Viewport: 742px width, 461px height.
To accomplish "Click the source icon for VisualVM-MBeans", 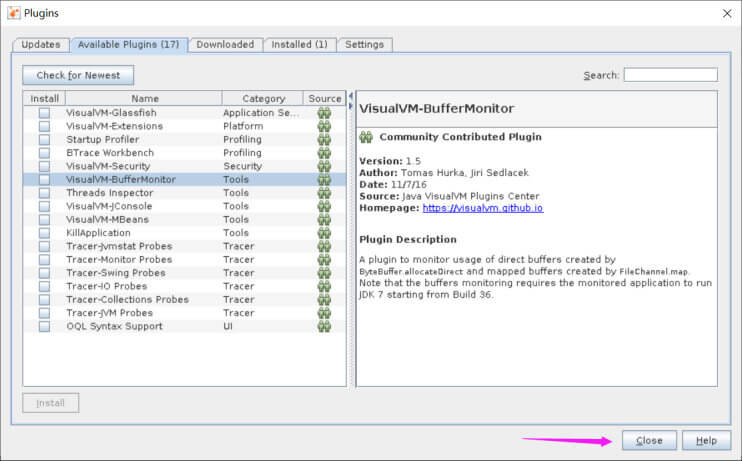I will click(x=324, y=219).
